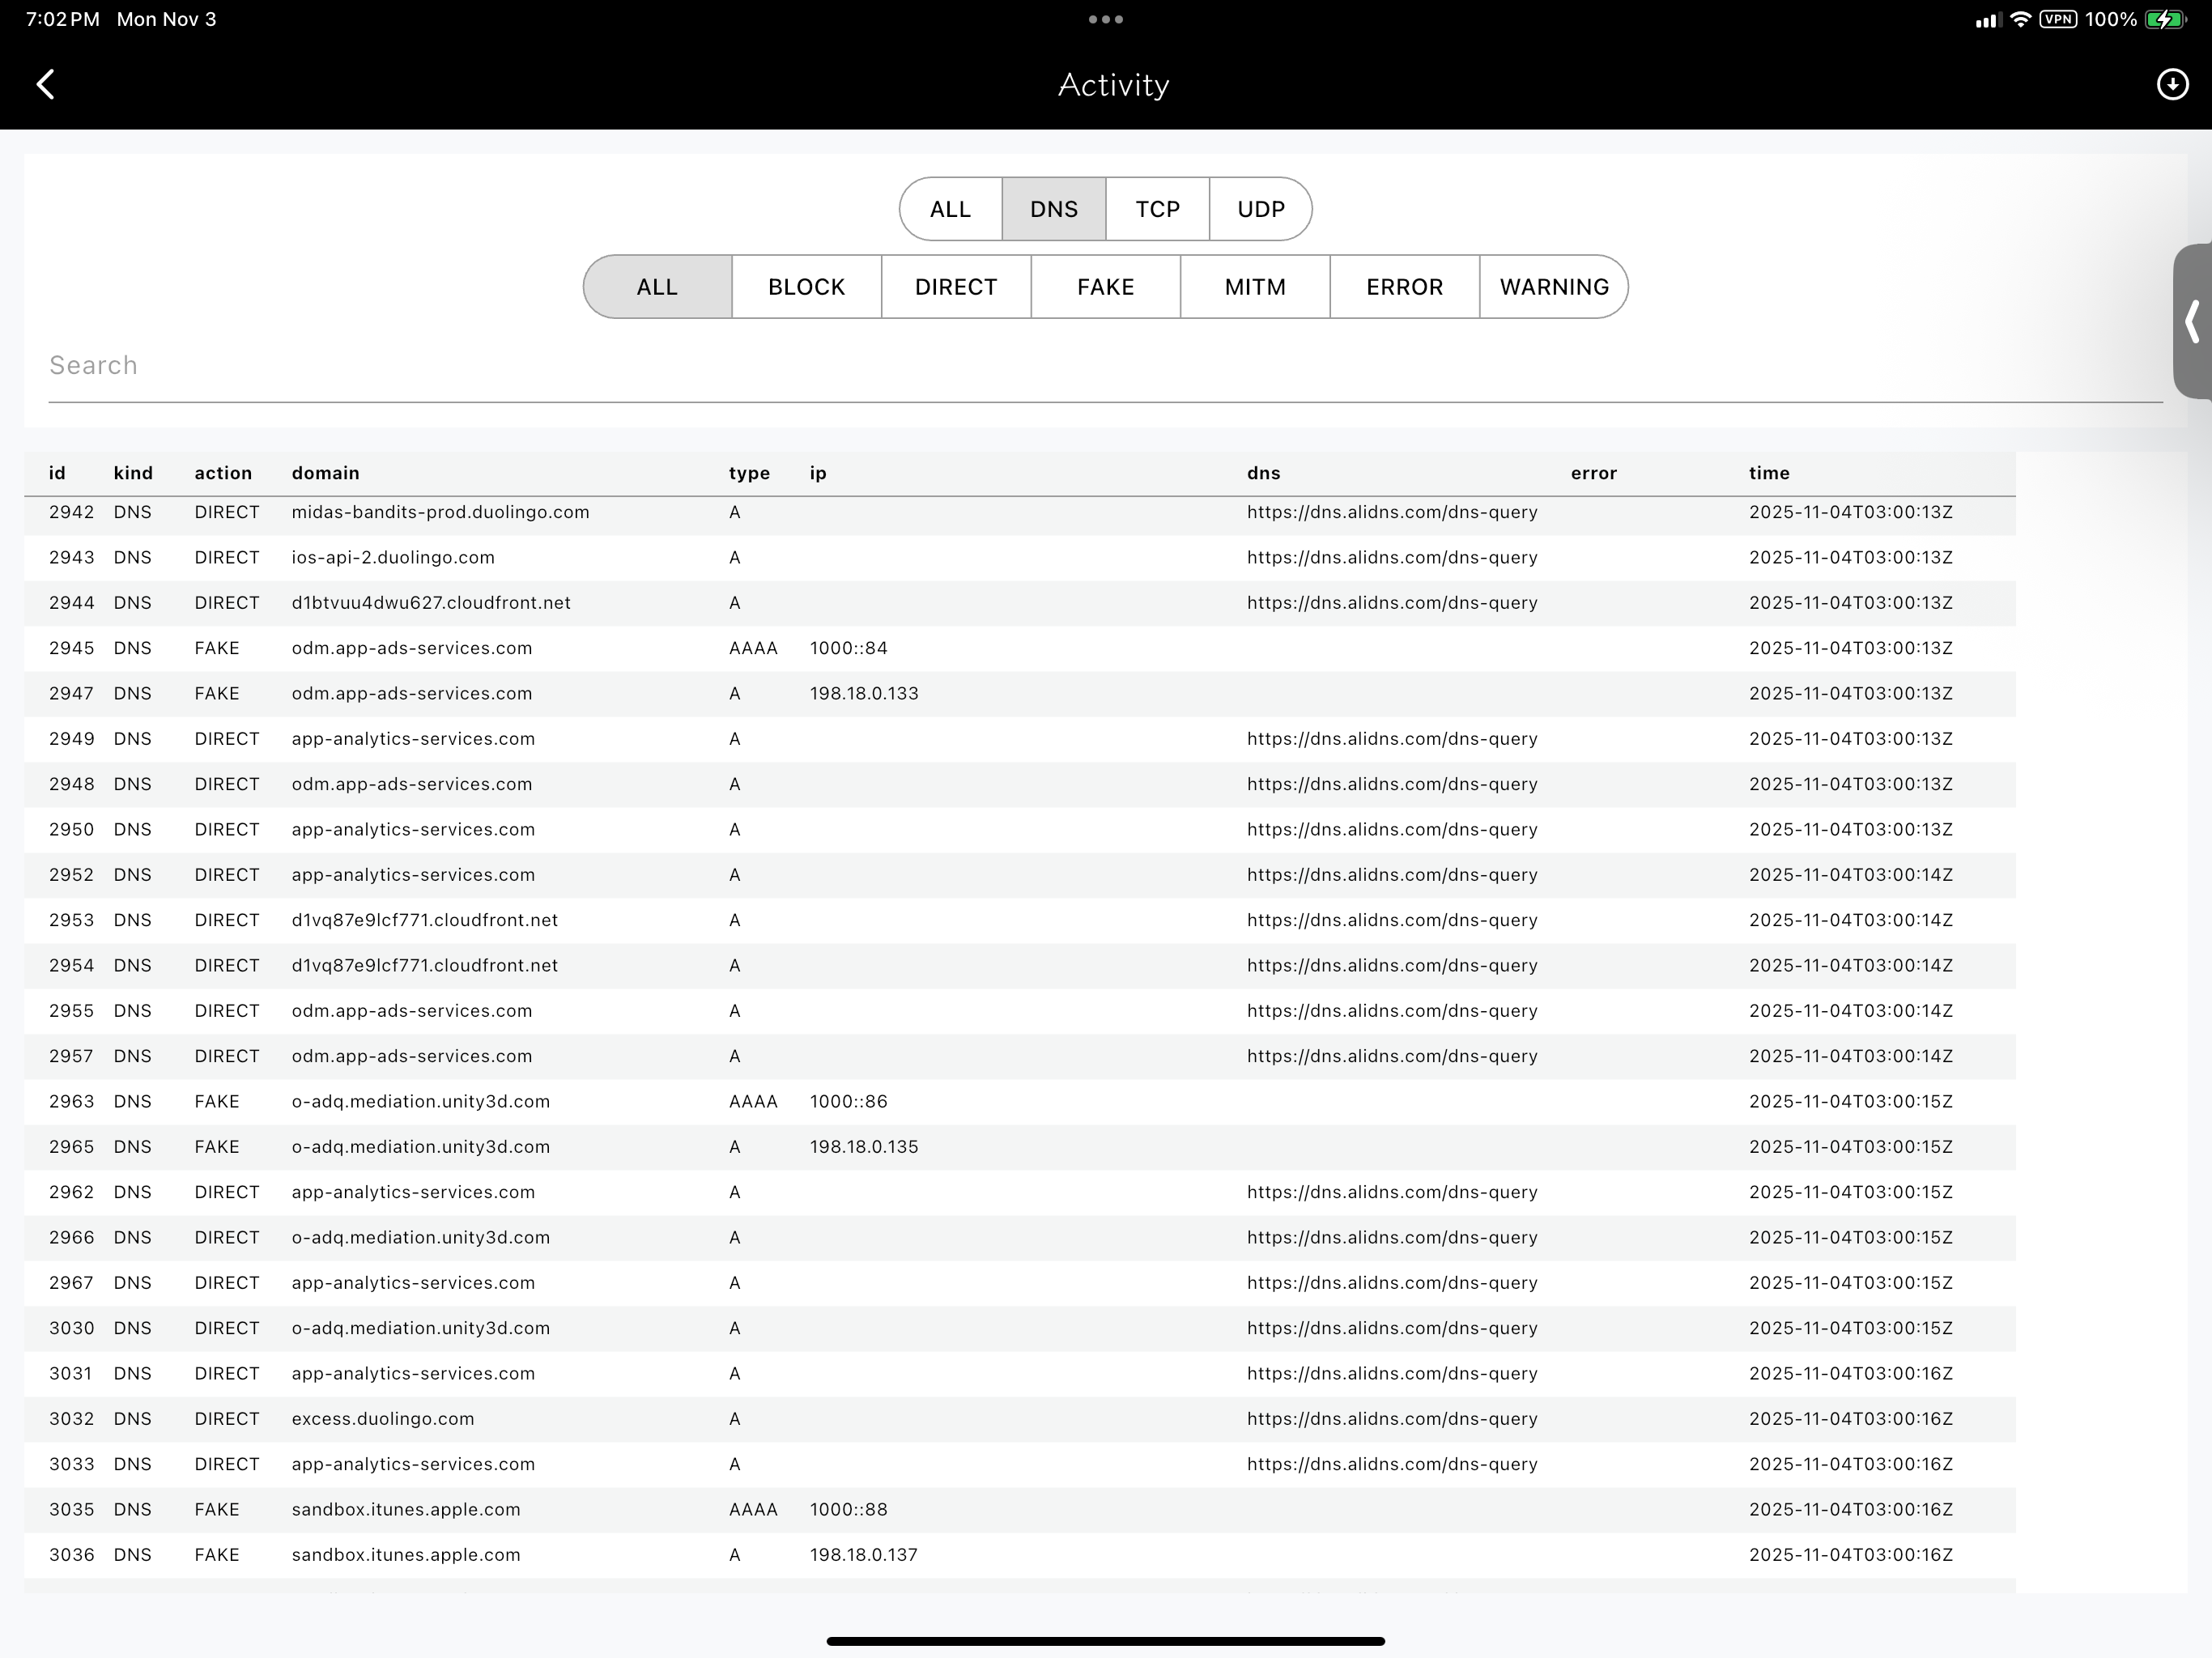Switch to the UDP tab
This screenshot has height=1658, width=2212.
click(1260, 209)
